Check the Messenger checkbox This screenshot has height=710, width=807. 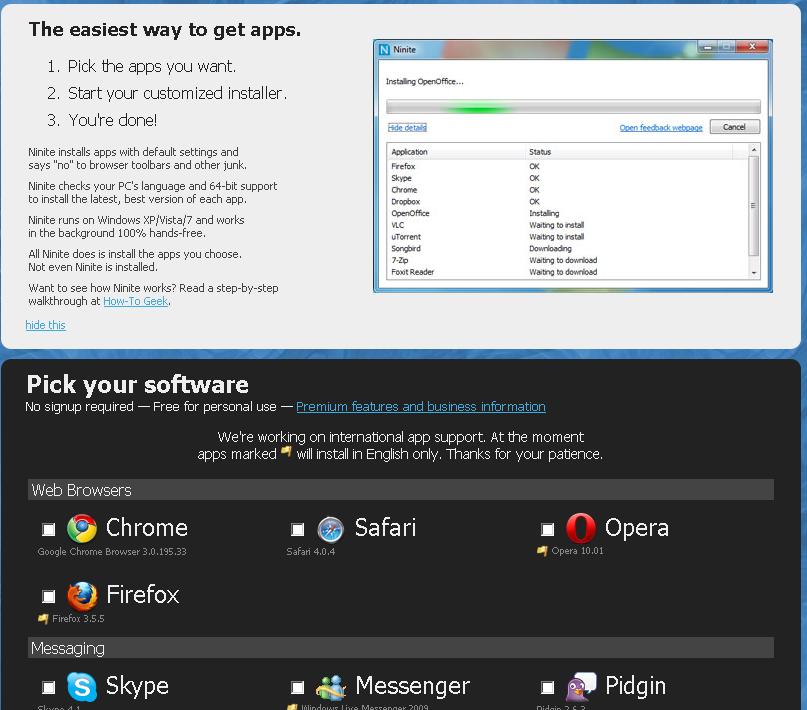pyautogui.click(x=297, y=687)
